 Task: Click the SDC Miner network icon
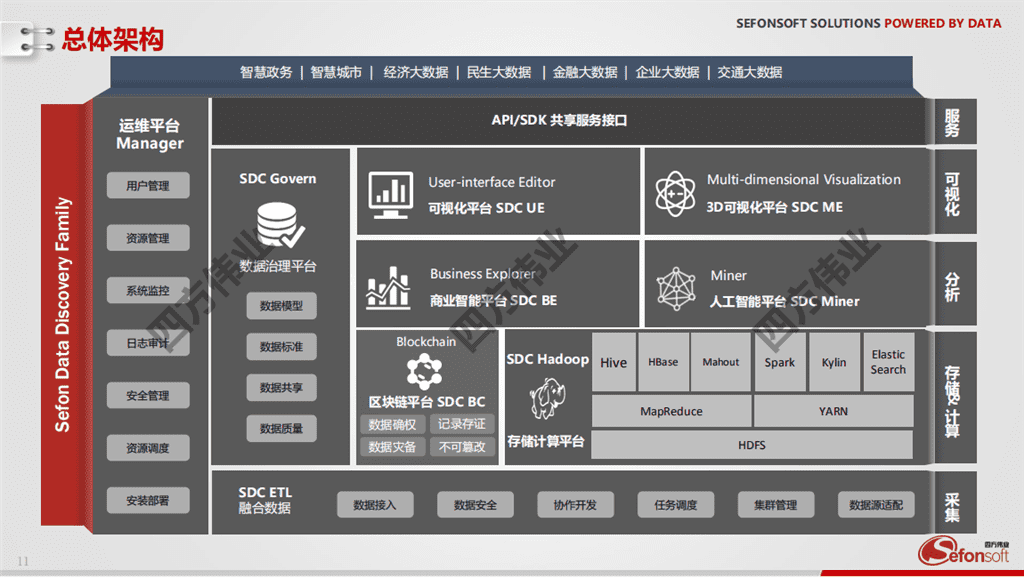click(x=676, y=288)
